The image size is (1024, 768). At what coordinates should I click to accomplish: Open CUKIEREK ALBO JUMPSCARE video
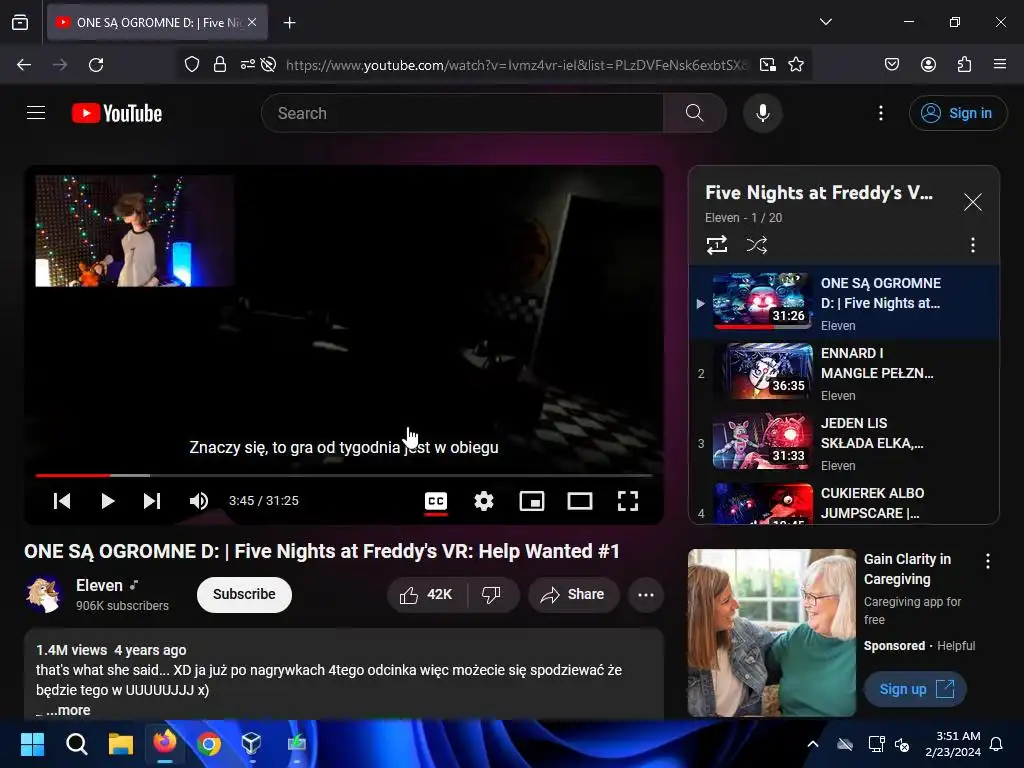tap(844, 503)
